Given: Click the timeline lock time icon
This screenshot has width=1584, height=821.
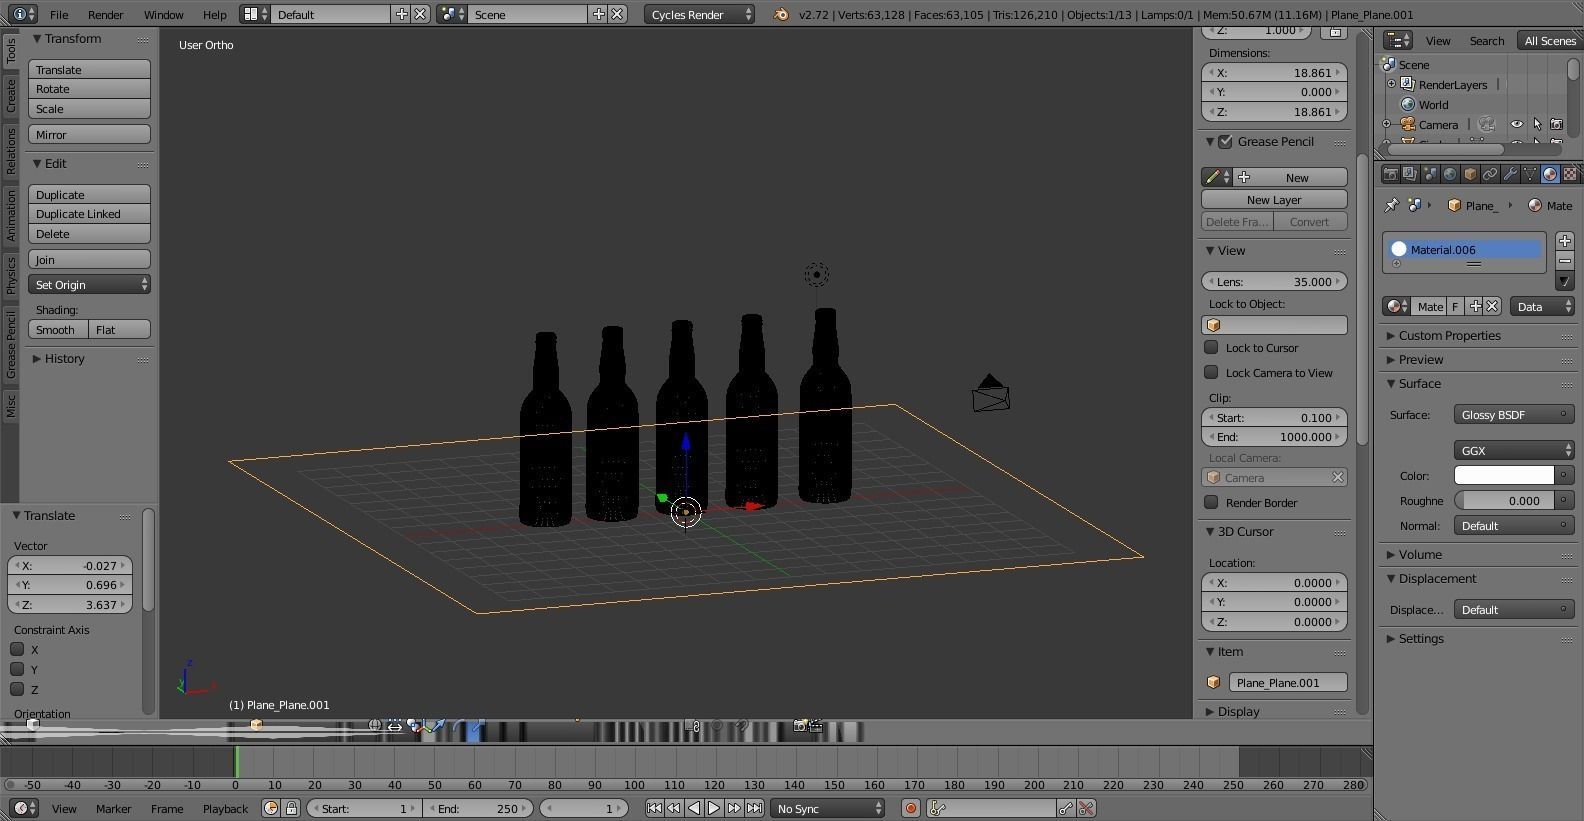Looking at the screenshot, I should pos(291,808).
